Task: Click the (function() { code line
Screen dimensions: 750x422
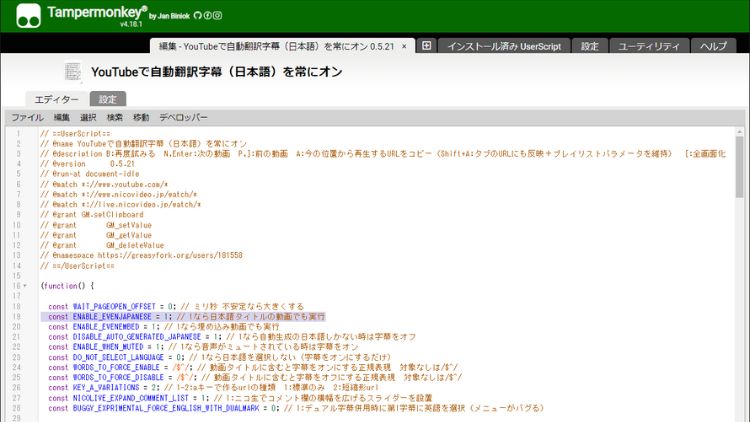Action: coord(67,286)
